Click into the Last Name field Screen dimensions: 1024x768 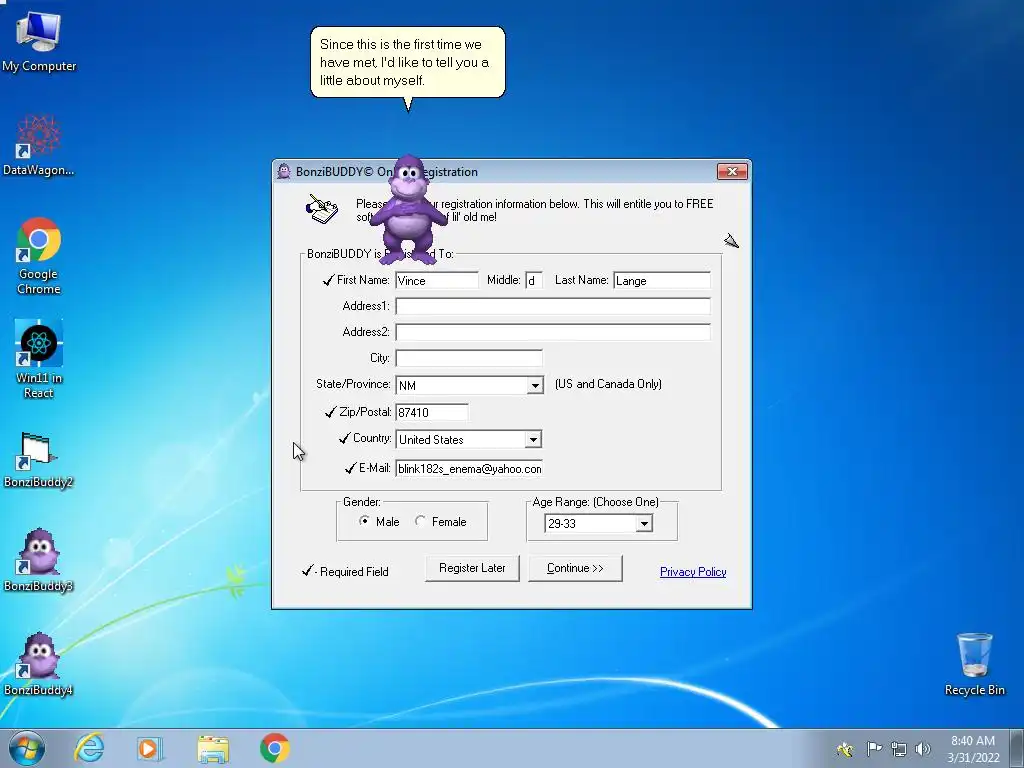tap(662, 281)
